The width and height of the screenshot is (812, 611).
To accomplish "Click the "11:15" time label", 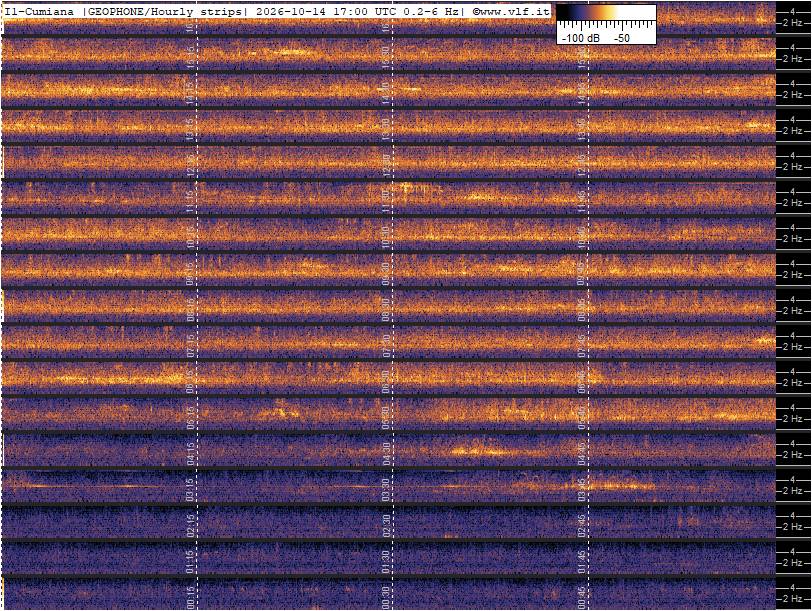I will [x=190, y=202].
